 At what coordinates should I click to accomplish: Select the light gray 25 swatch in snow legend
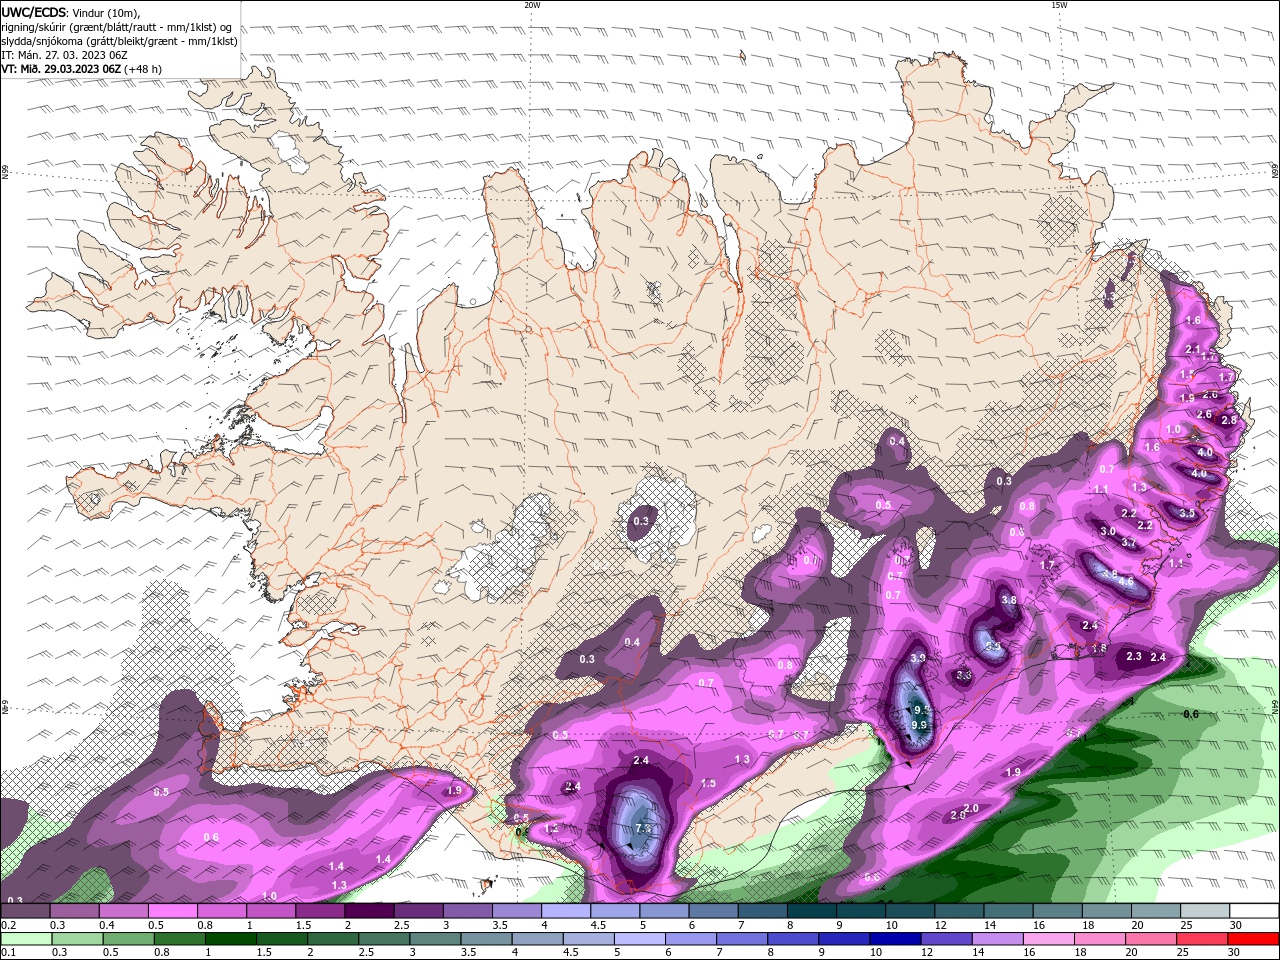pos(1203,911)
